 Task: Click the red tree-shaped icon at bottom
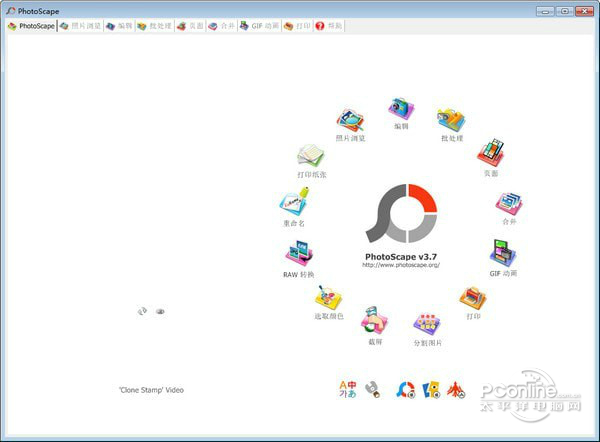[456, 390]
